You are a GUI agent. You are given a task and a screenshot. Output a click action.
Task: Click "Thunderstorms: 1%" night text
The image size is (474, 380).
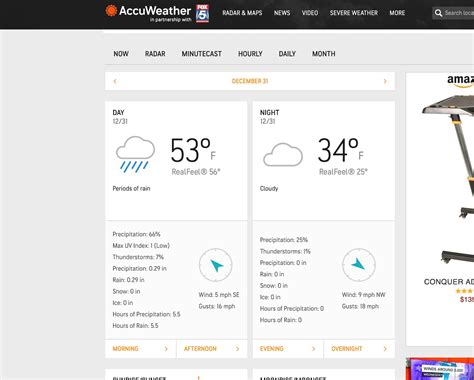pyautogui.click(x=285, y=251)
